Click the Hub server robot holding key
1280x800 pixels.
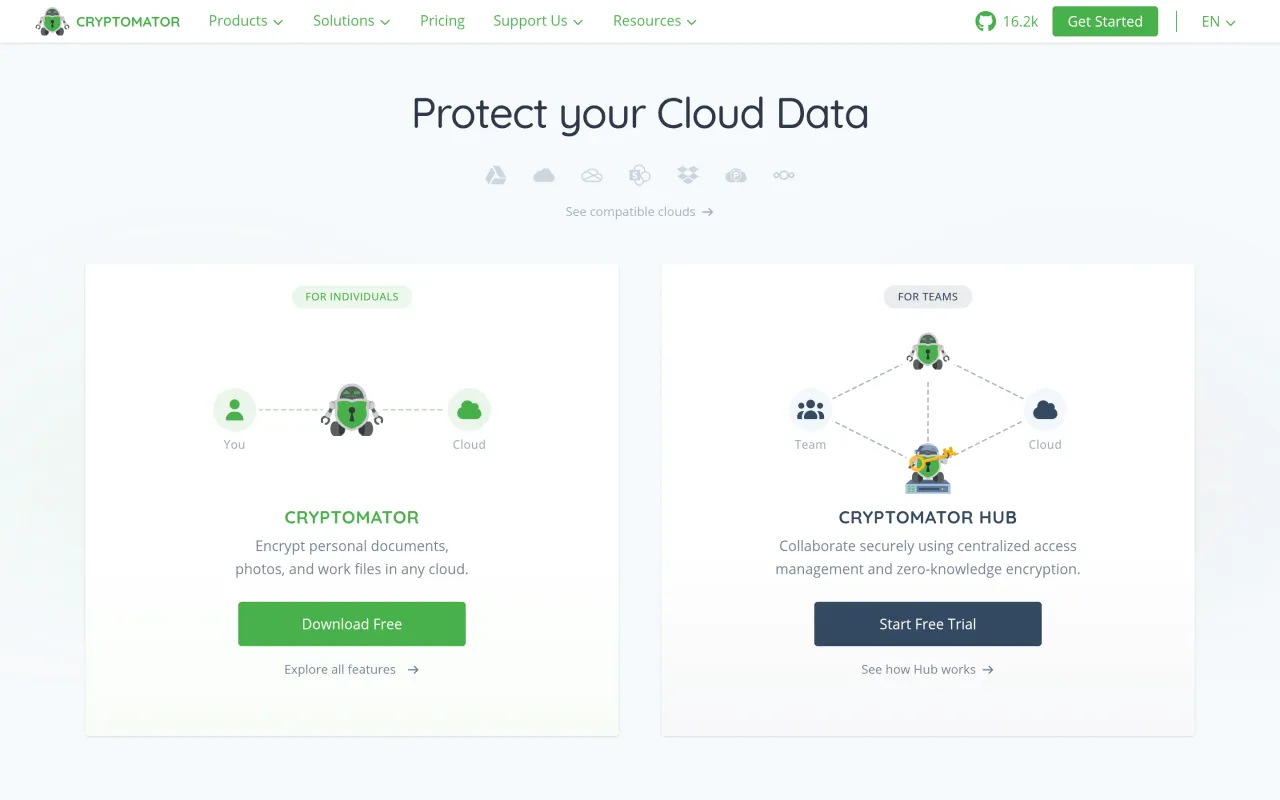pos(930,468)
